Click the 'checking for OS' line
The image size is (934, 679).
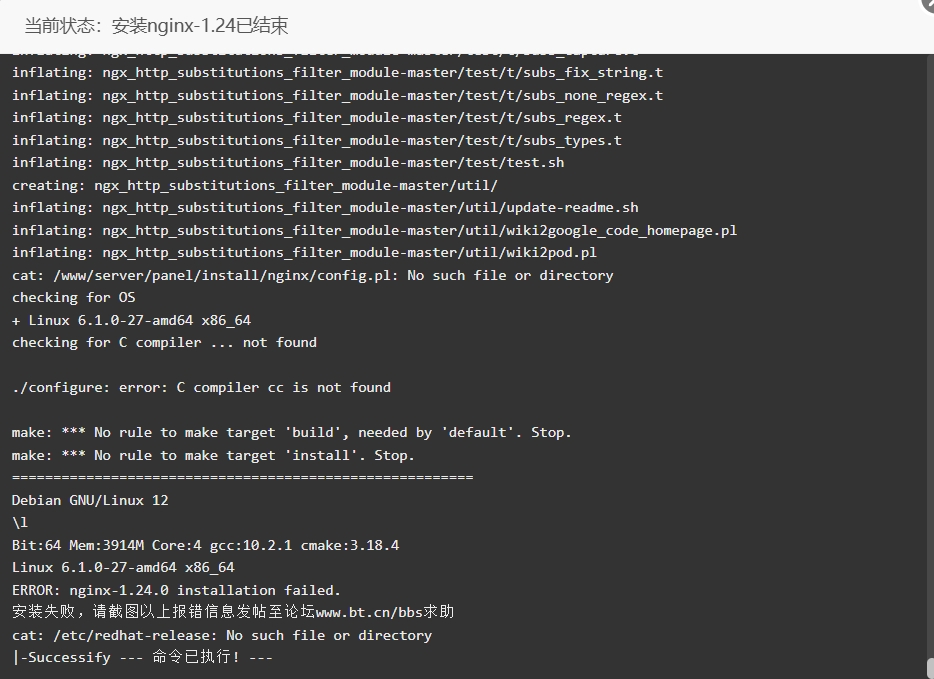pyautogui.click(x=74, y=297)
